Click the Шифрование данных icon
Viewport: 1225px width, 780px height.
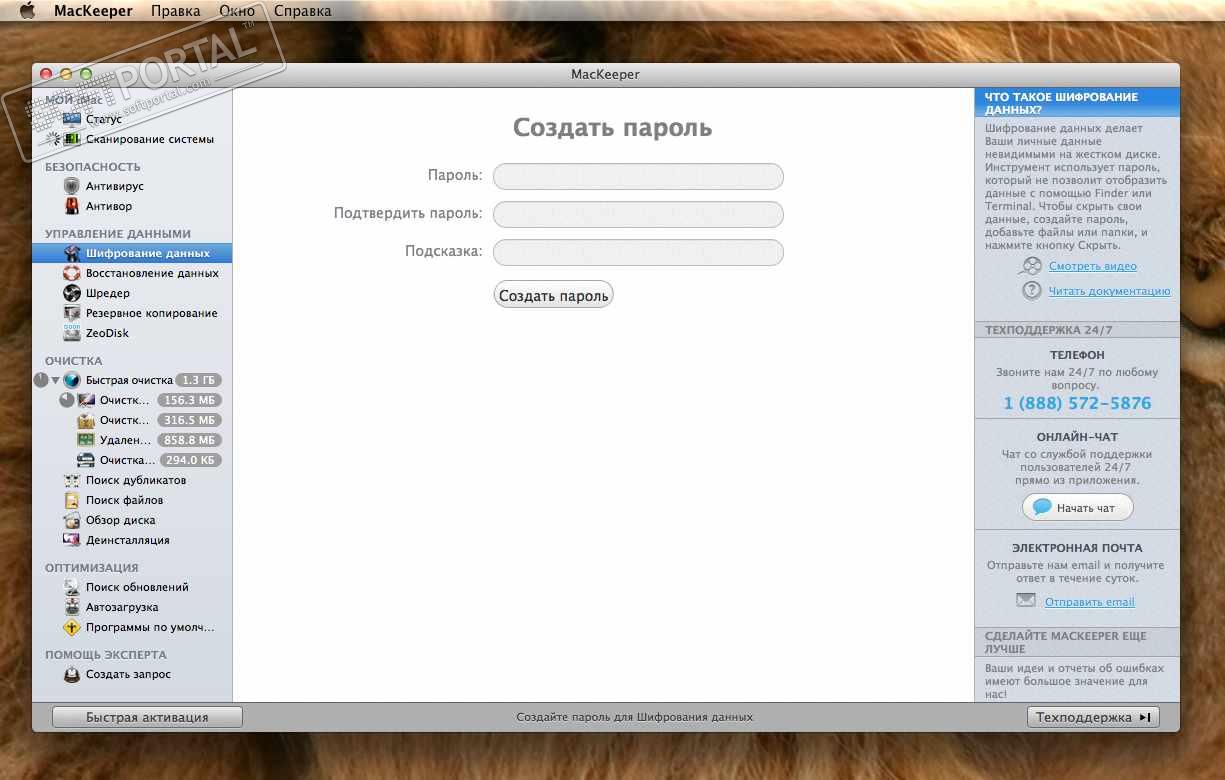[72, 253]
